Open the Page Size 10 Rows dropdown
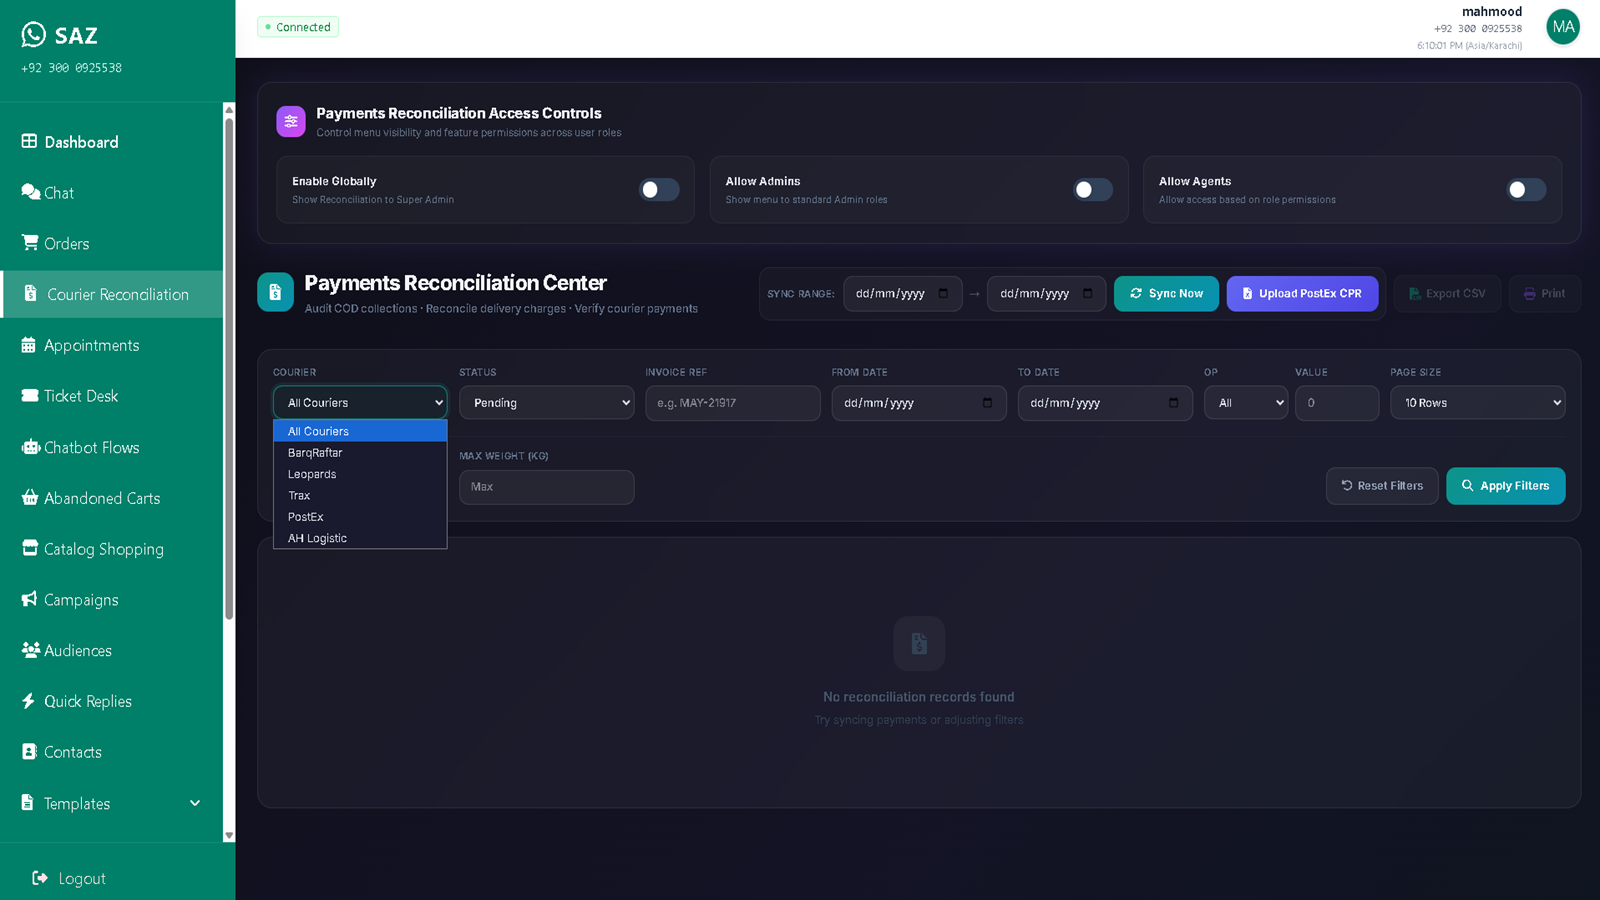The image size is (1600, 900). coord(1477,403)
